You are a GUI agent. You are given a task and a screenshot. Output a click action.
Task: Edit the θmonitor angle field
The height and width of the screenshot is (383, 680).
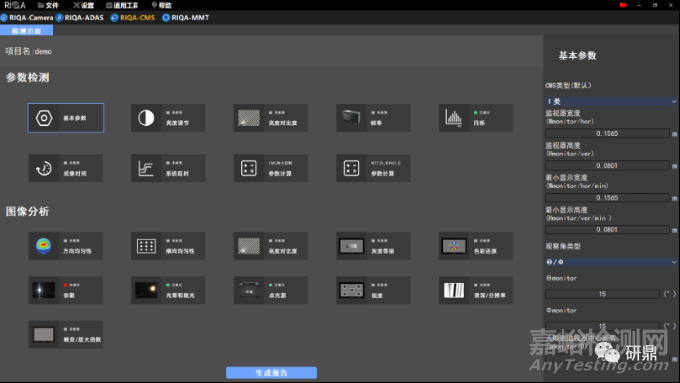[x=602, y=294]
